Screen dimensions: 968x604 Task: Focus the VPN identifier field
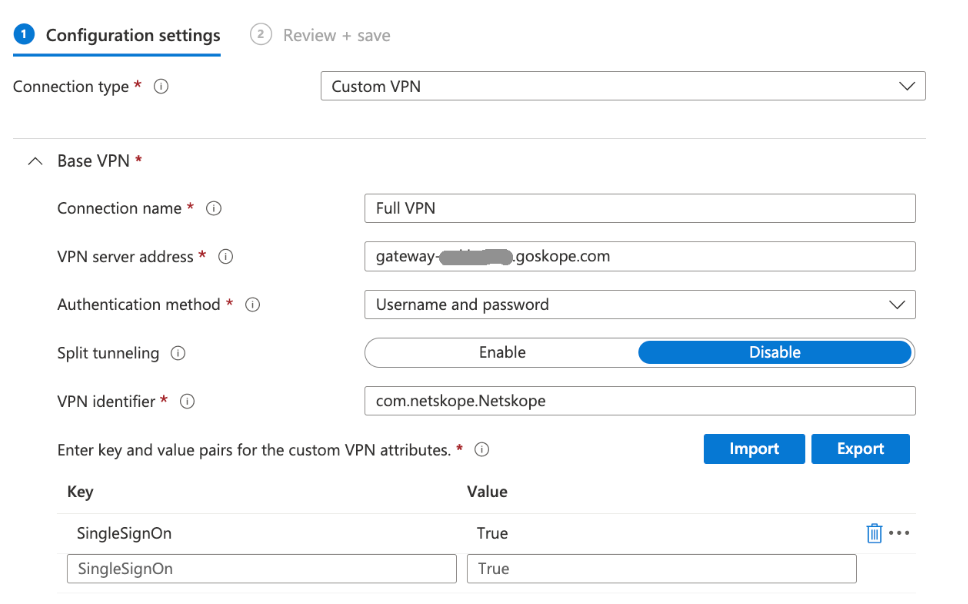pyautogui.click(x=640, y=401)
